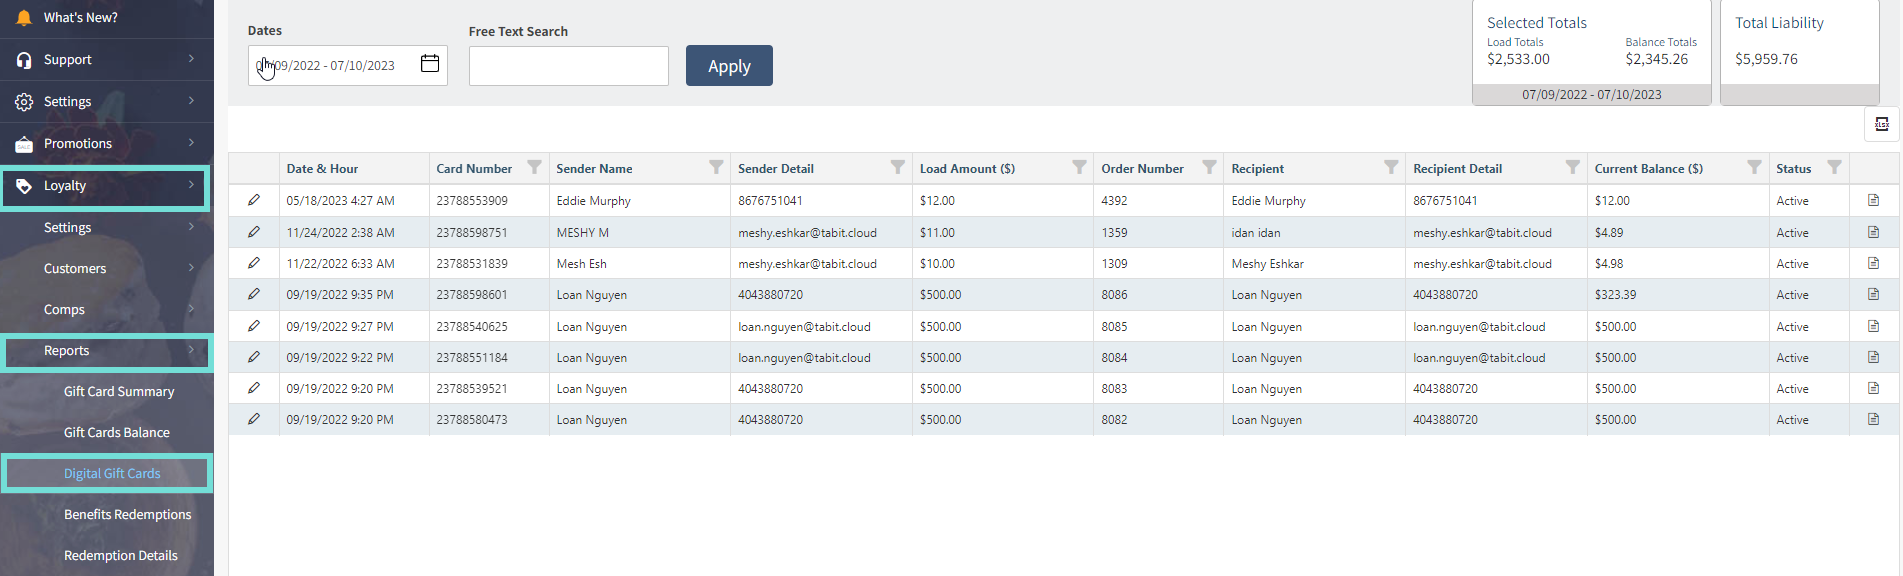This screenshot has height=576, width=1903.
Task: Open details document icon for order 4392
Action: pos(1873,200)
